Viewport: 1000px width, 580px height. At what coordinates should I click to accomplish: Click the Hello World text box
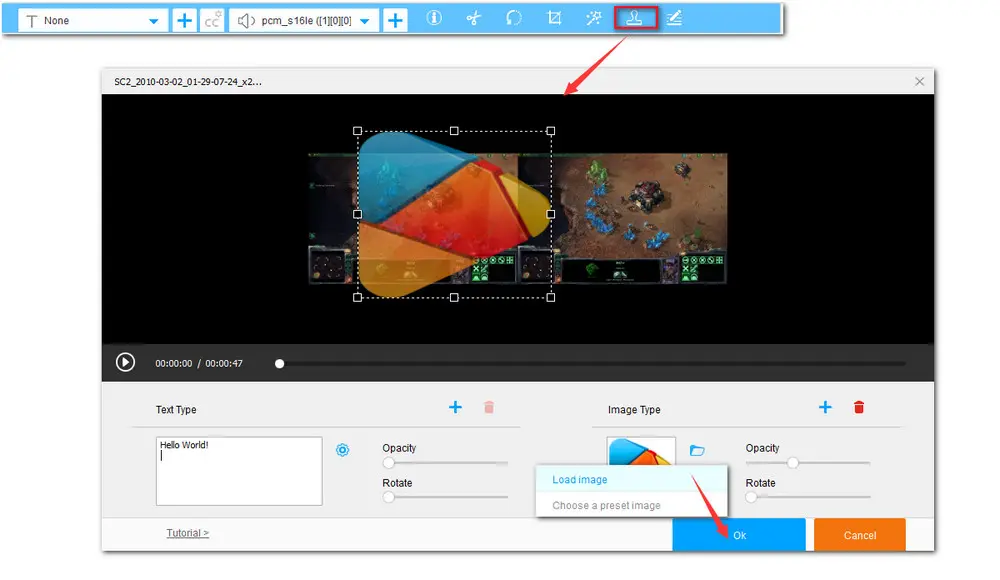pyautogui.click(x=239, y=471)
